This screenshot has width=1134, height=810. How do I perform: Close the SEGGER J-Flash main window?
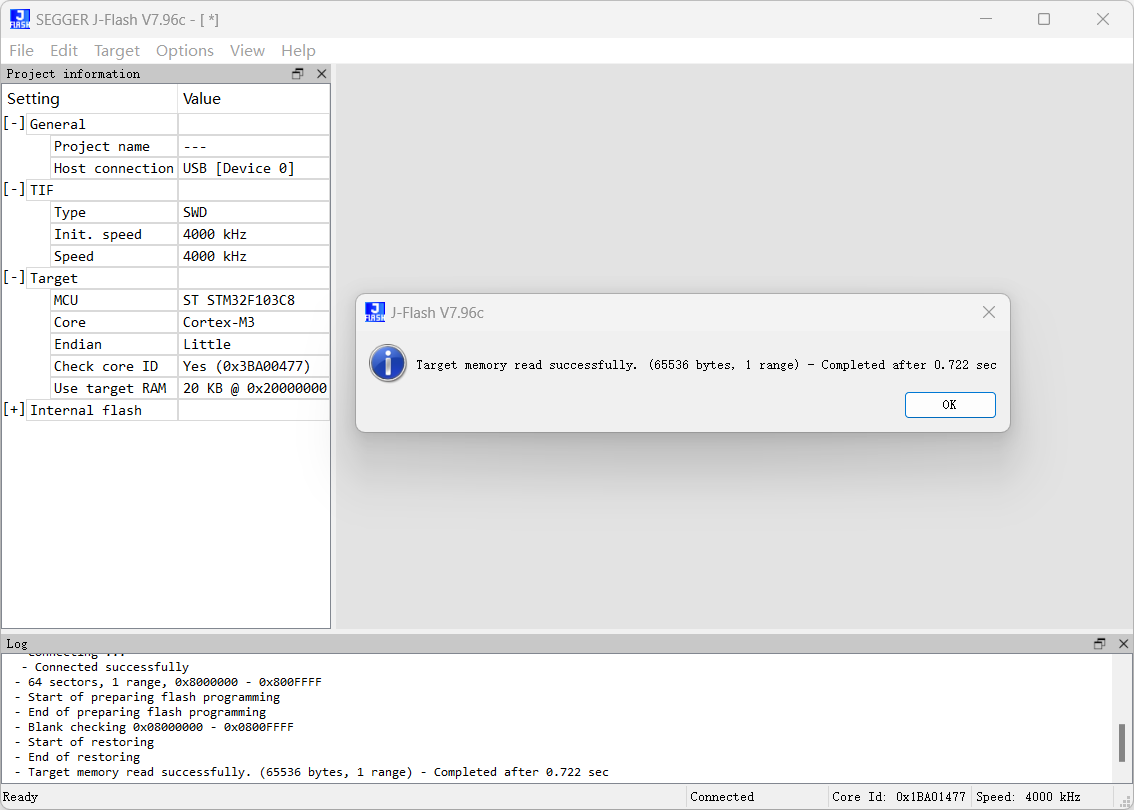pos(1103,20)
